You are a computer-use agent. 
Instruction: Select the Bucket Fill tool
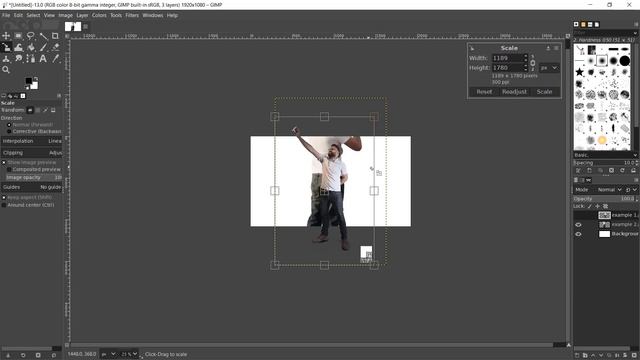[x=31, y=47]
